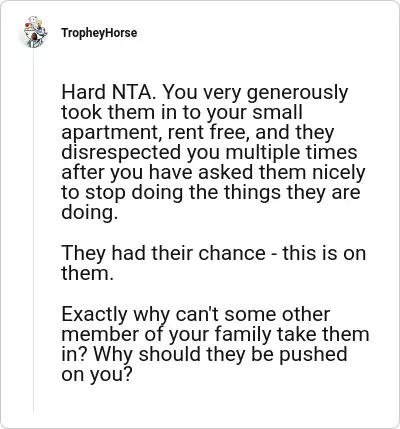Click the word "Exactly" starting the last paragraph

coord(94,314)
